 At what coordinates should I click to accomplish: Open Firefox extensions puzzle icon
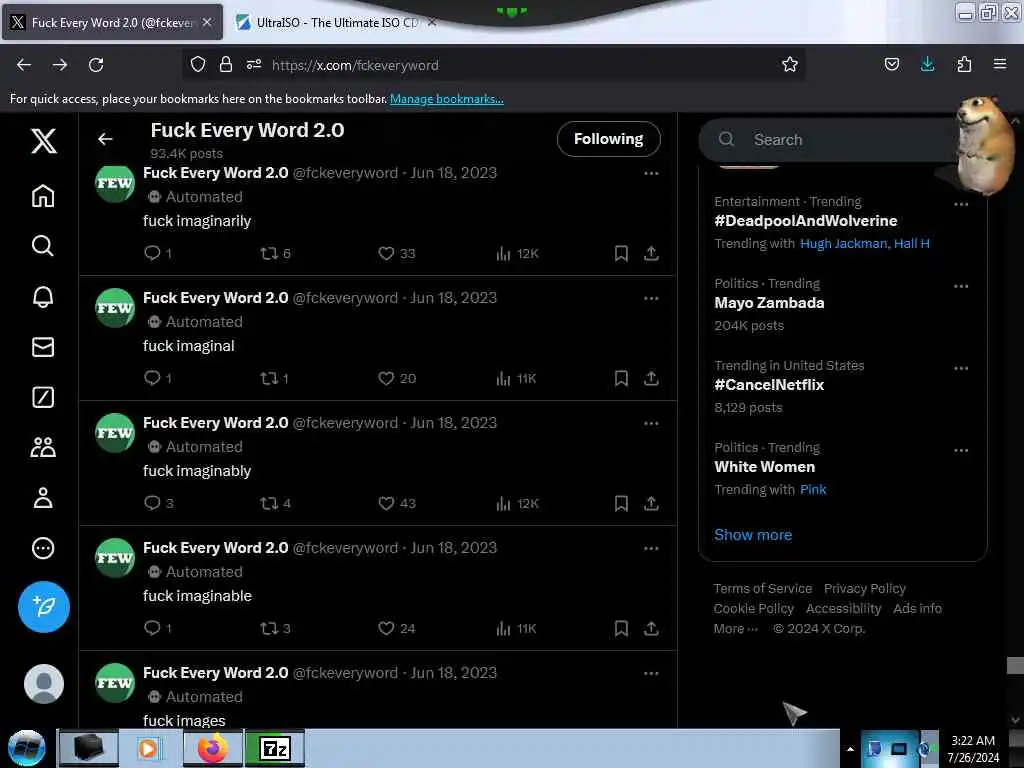(964, 64)
